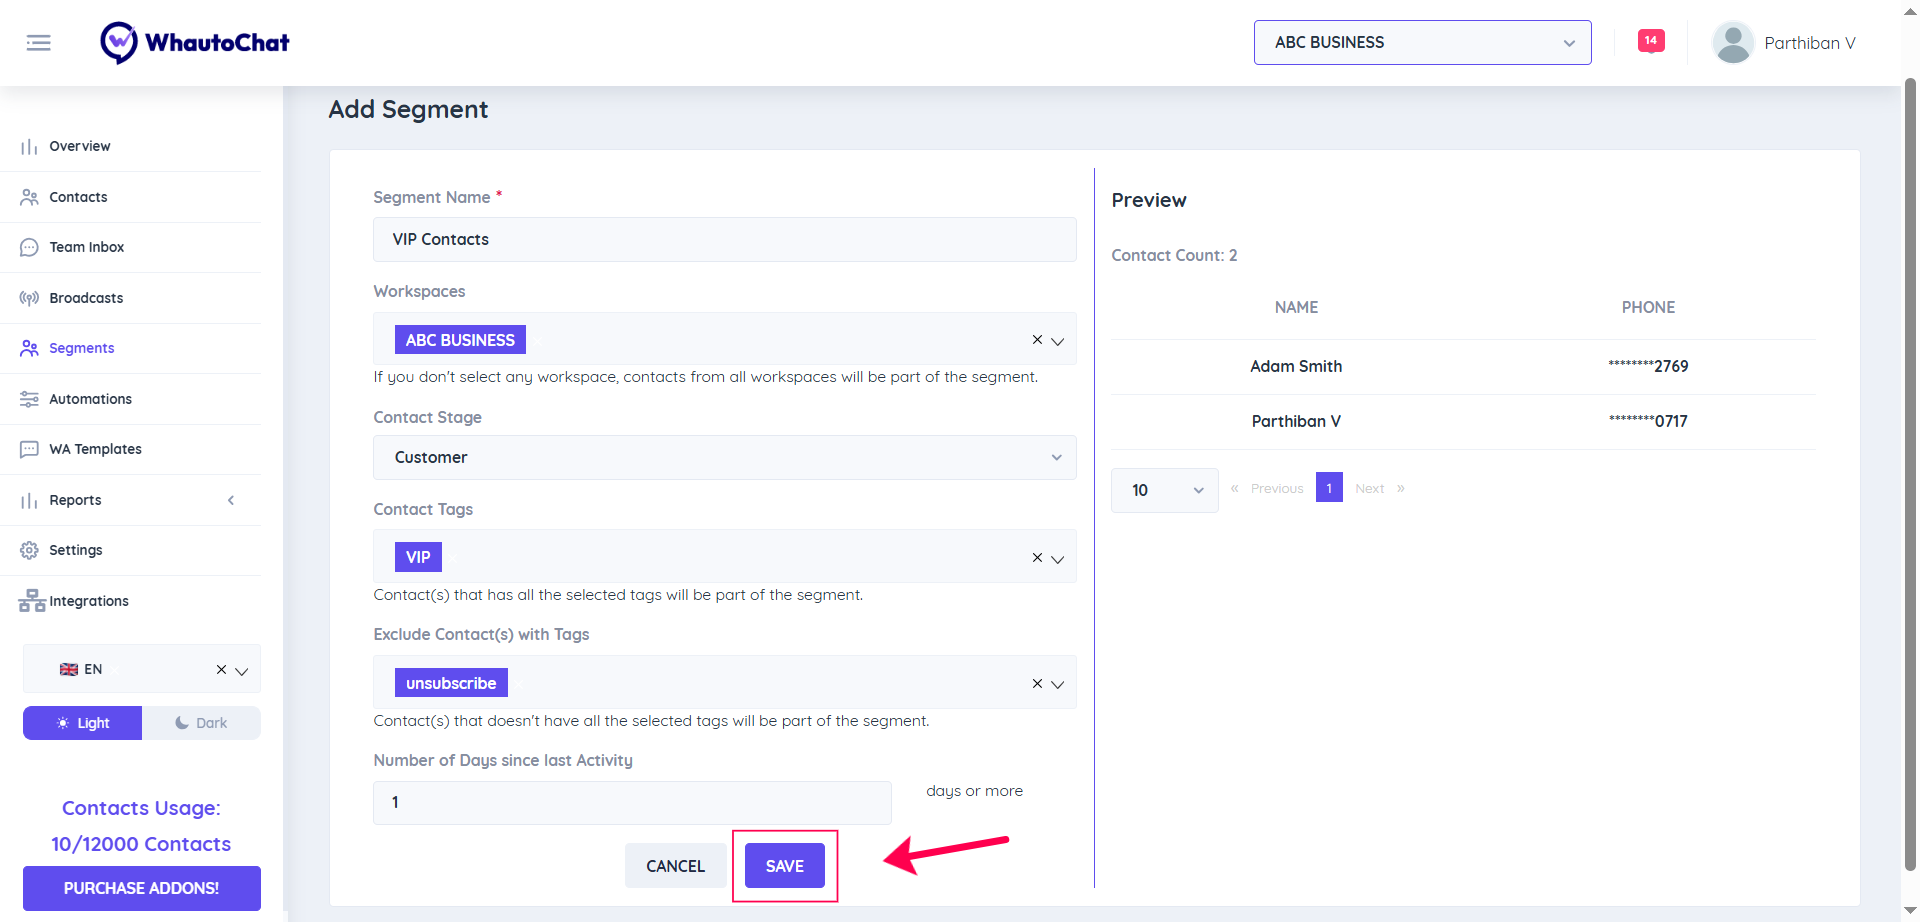Switch to Dark theme

(201, 723)
